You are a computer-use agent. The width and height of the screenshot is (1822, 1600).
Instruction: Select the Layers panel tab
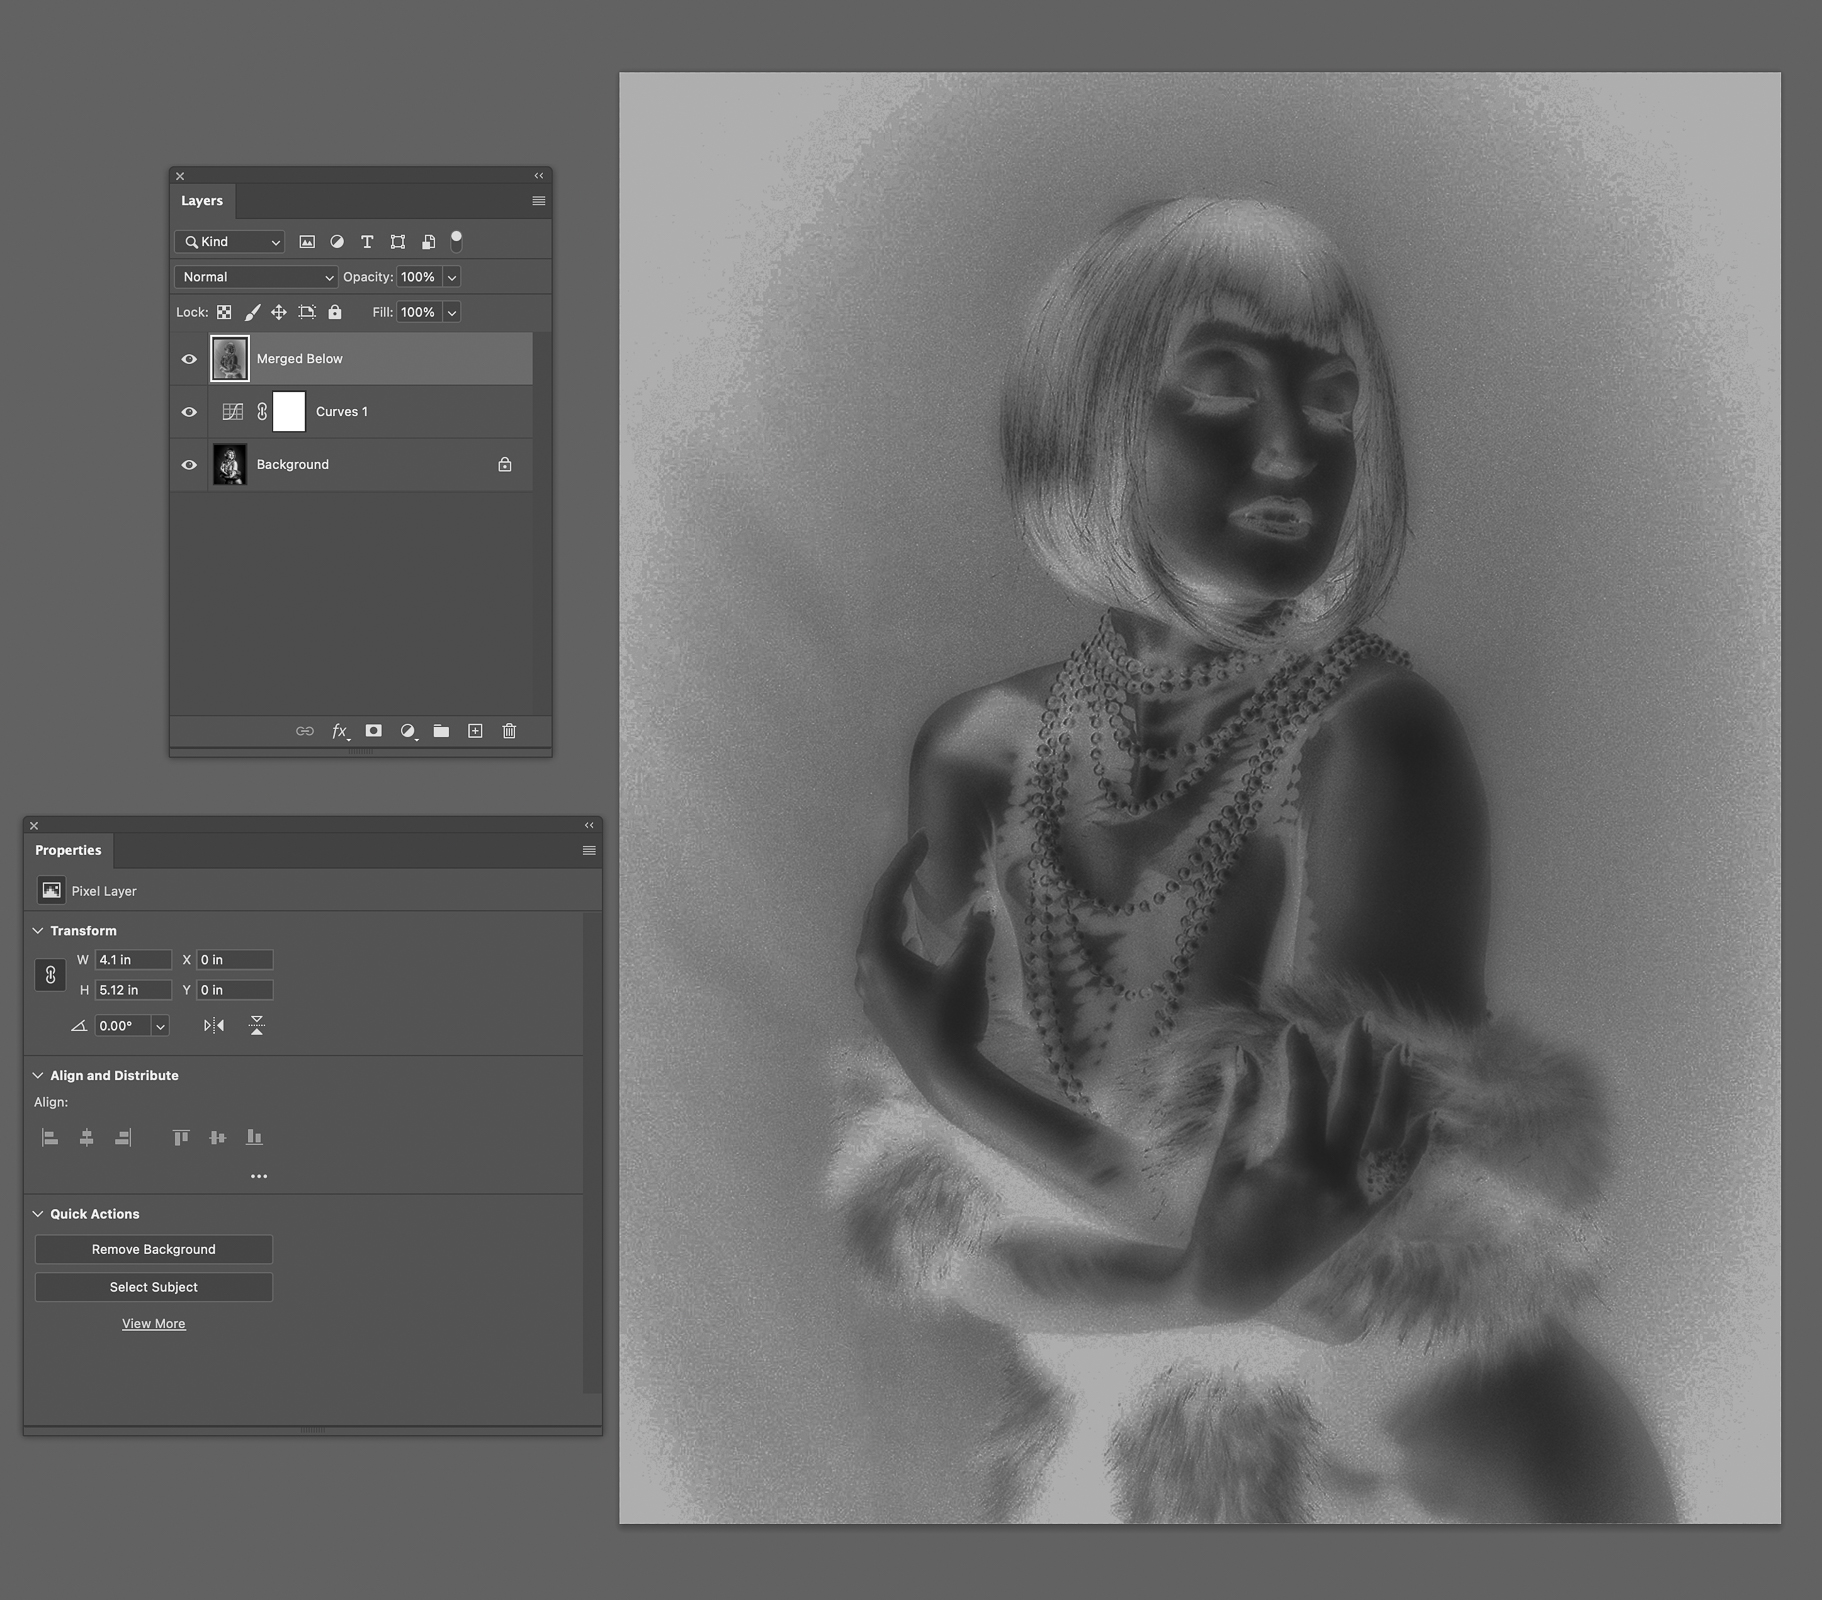[202, 201]
